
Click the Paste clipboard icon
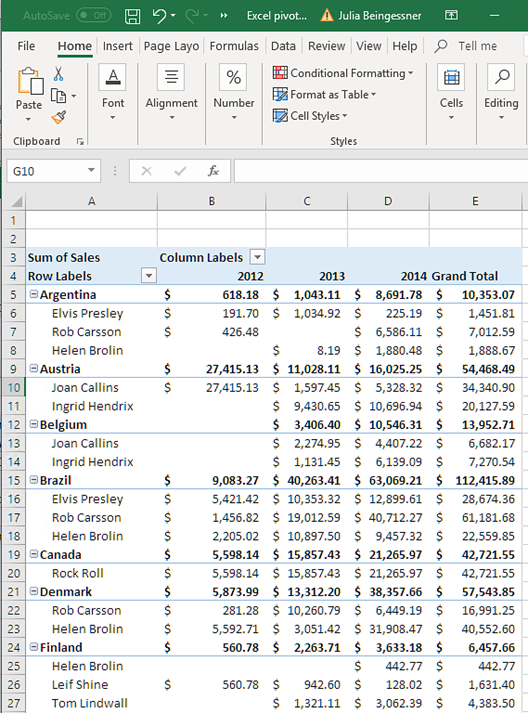[30, 81]
